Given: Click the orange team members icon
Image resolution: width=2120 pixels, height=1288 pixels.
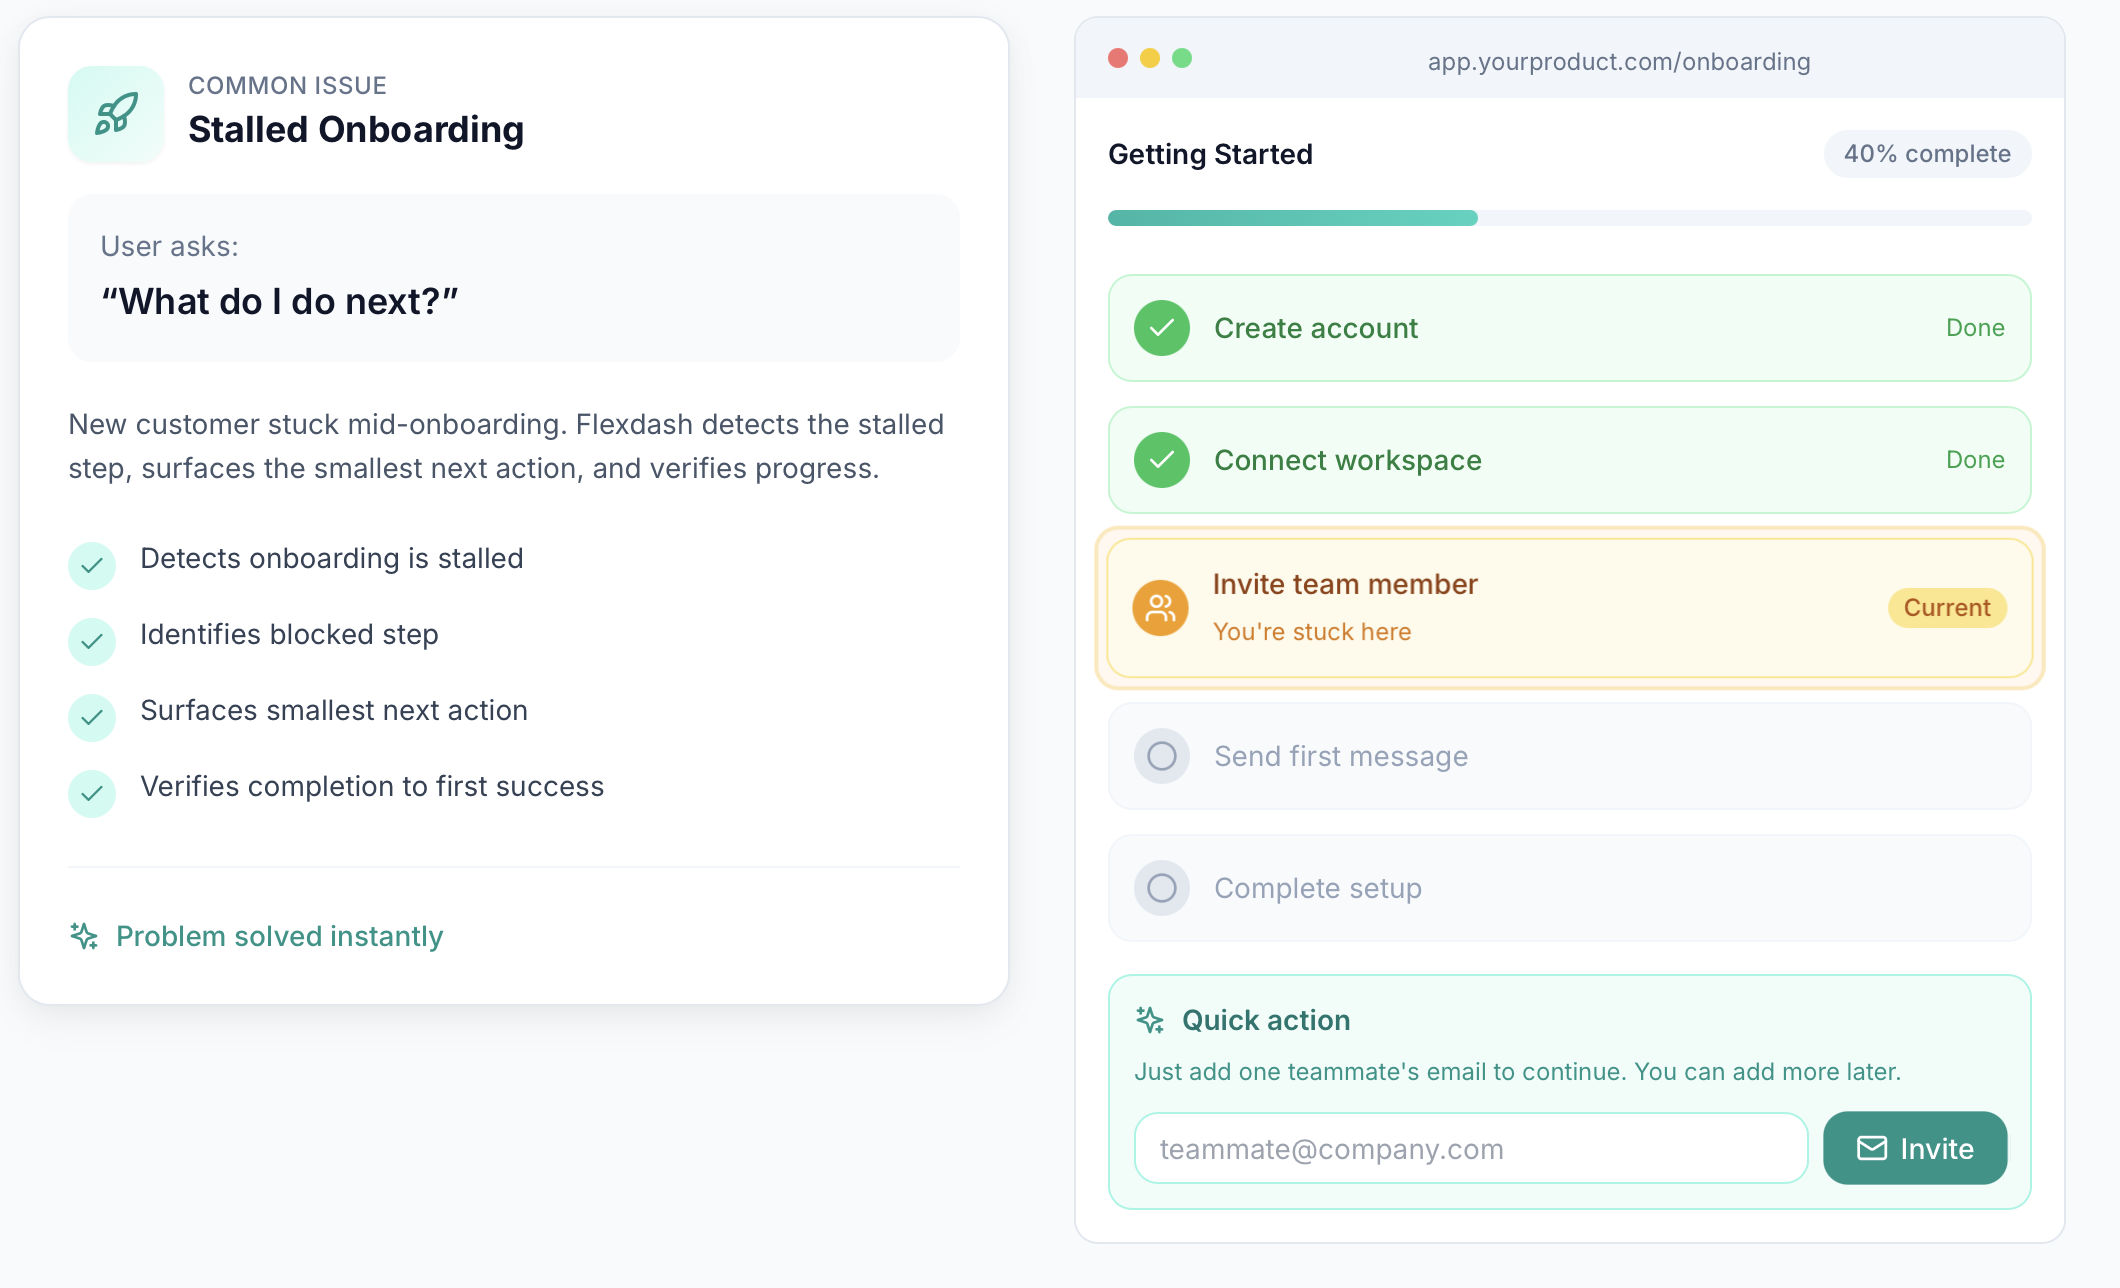Looking at the screenshot, I should [x=1160, y=608].
